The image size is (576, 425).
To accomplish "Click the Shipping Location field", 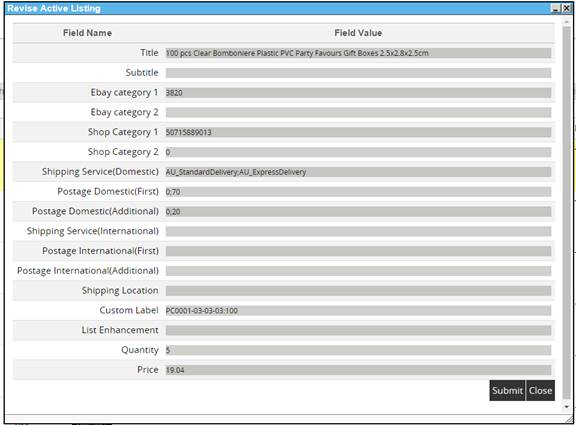I will tap(358, 291).
